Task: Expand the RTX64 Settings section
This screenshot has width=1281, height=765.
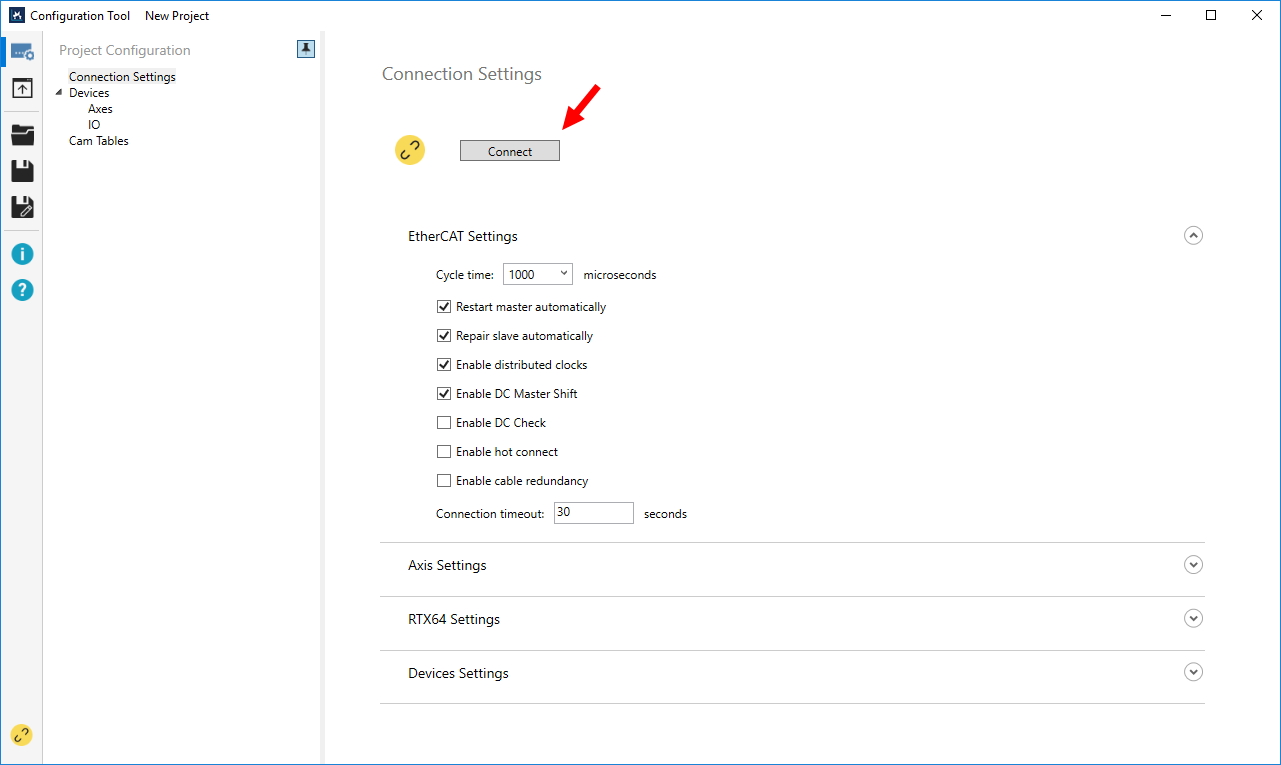Action: click(x=1193, y=619)
